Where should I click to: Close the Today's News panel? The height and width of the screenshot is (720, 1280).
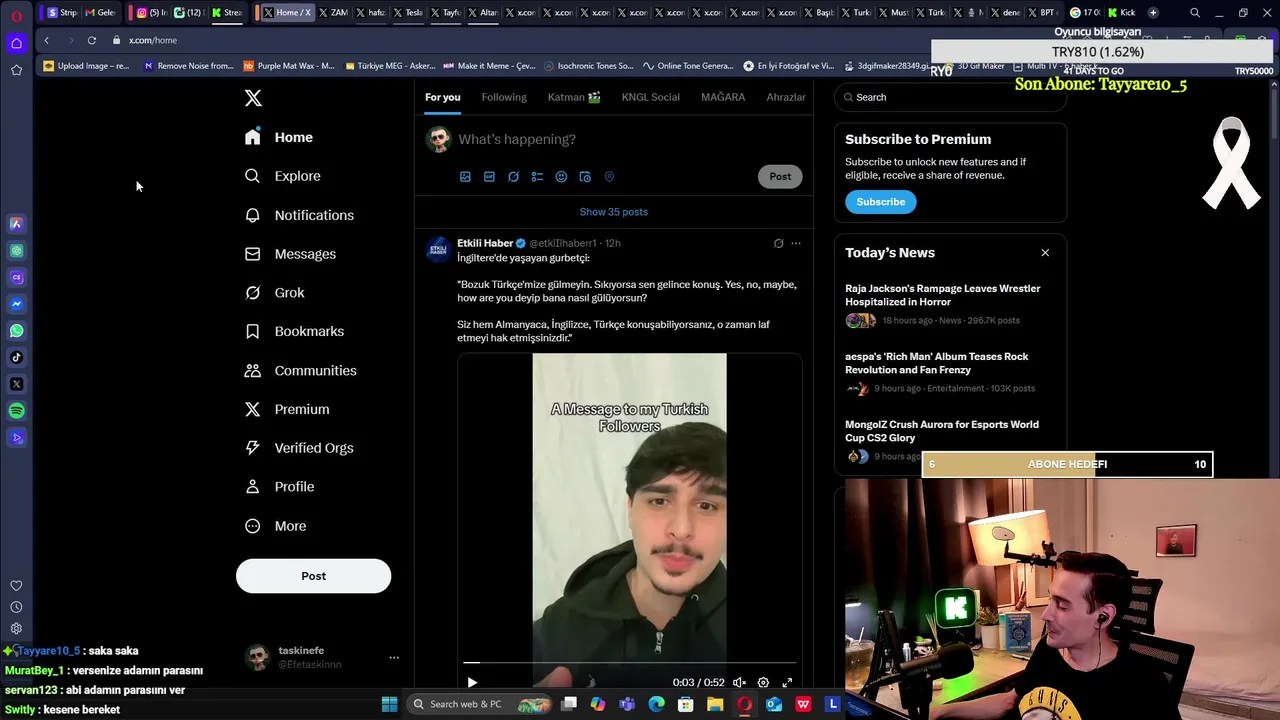[x=1045, y=253]
